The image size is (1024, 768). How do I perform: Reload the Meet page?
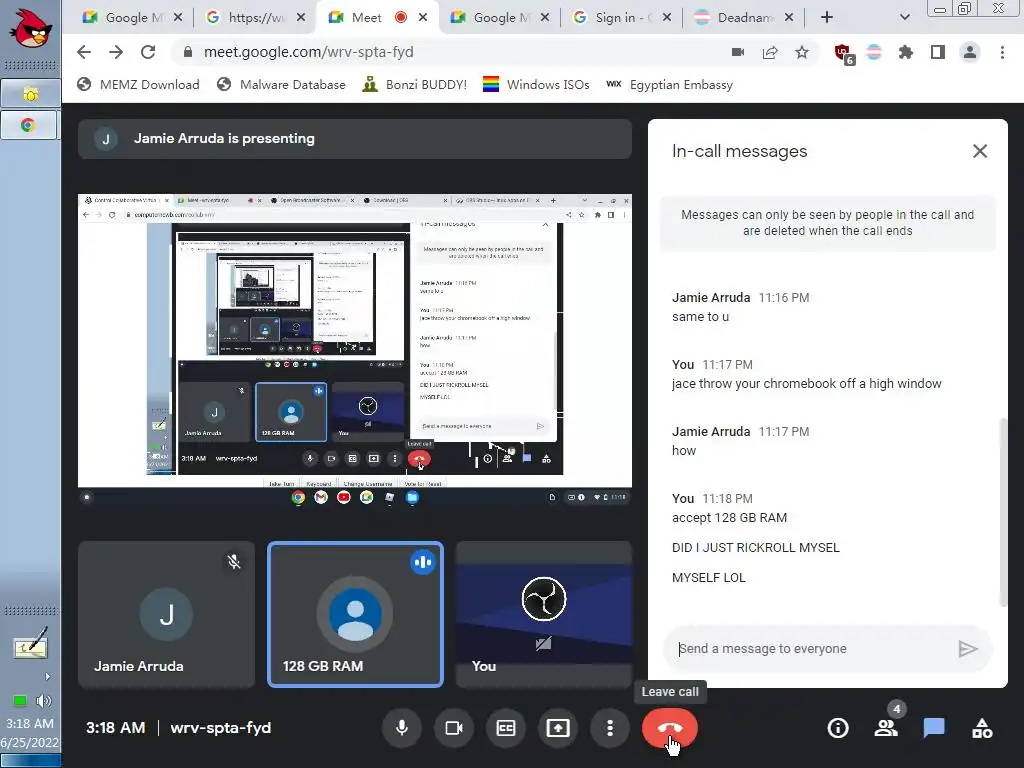point(148,52)
